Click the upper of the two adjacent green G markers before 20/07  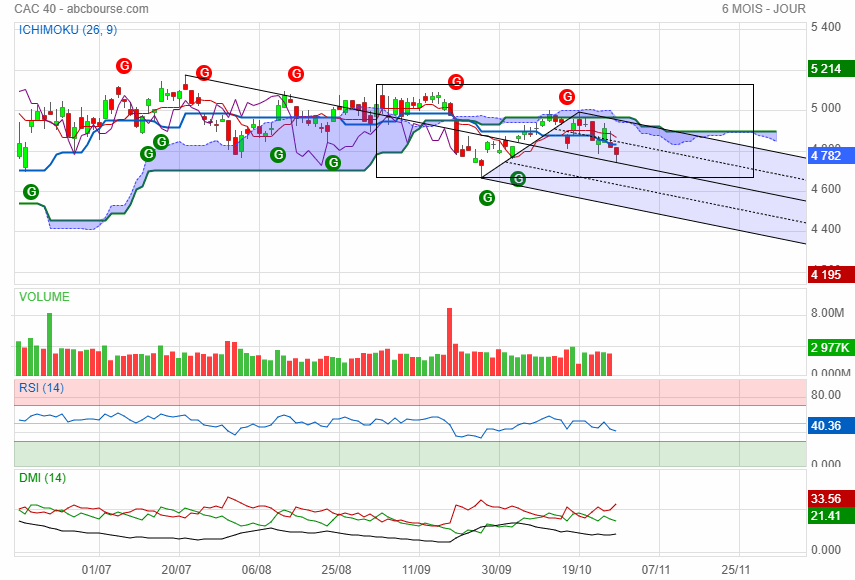point(161,142)
